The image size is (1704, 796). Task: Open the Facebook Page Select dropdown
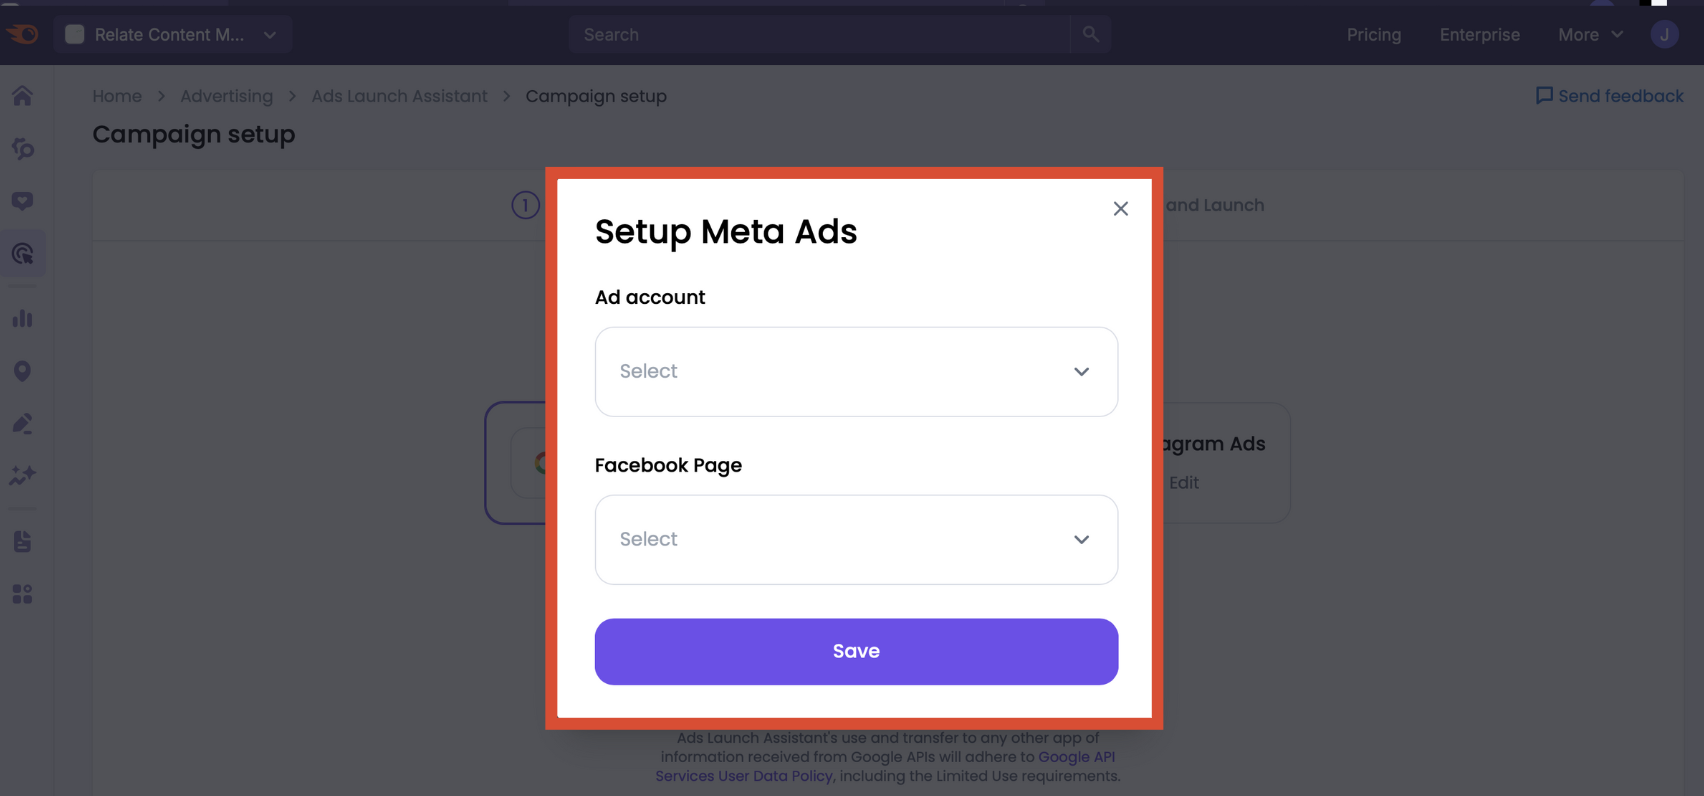[856, 539]
